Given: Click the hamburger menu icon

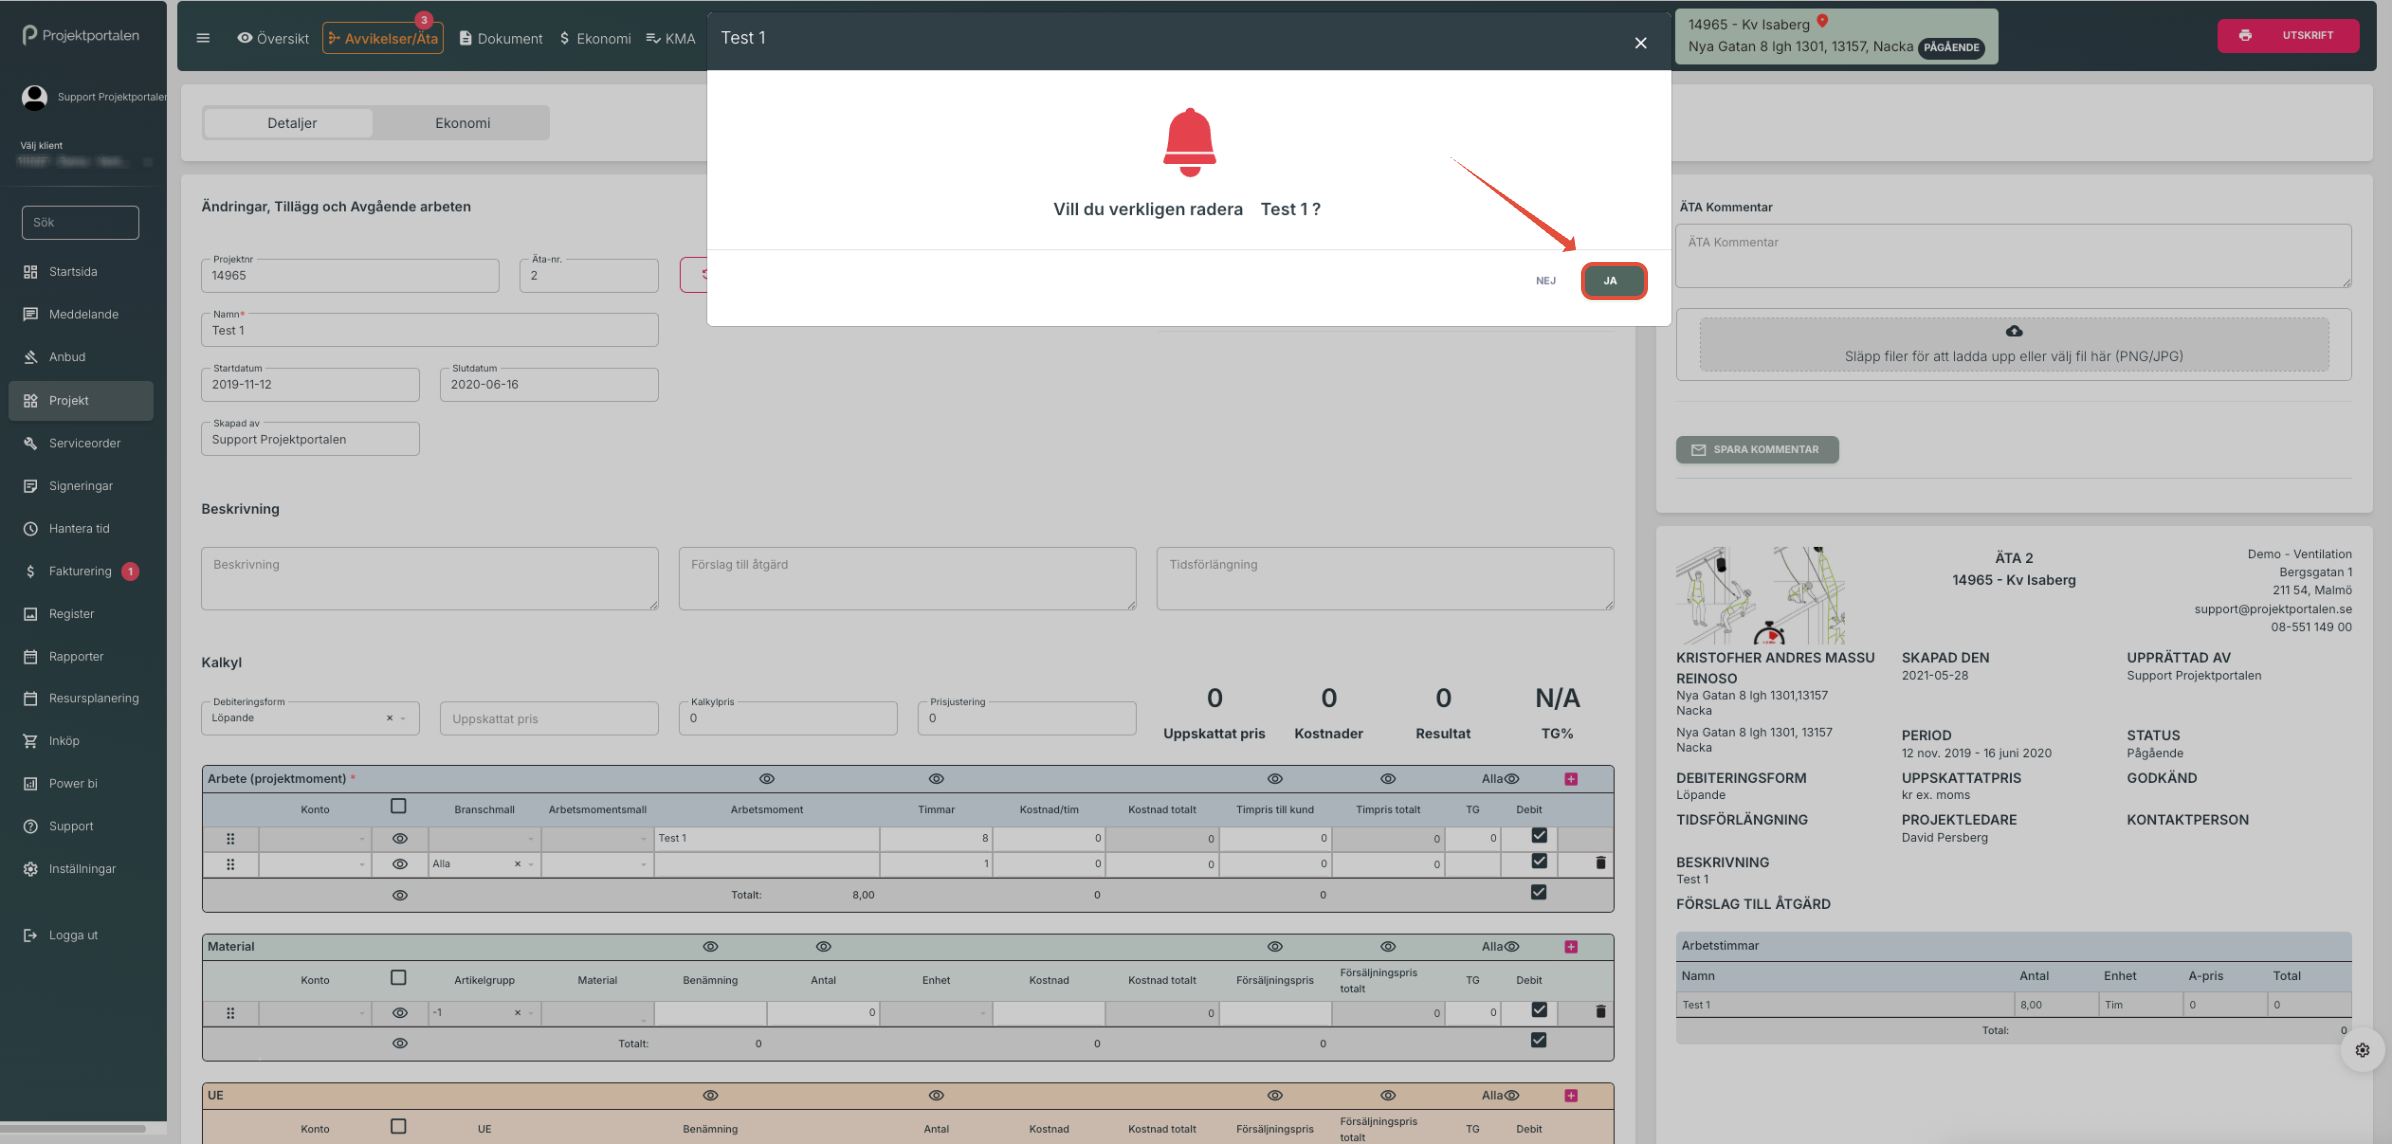Looking at the screenshot, I should click(x=203, y=38).
